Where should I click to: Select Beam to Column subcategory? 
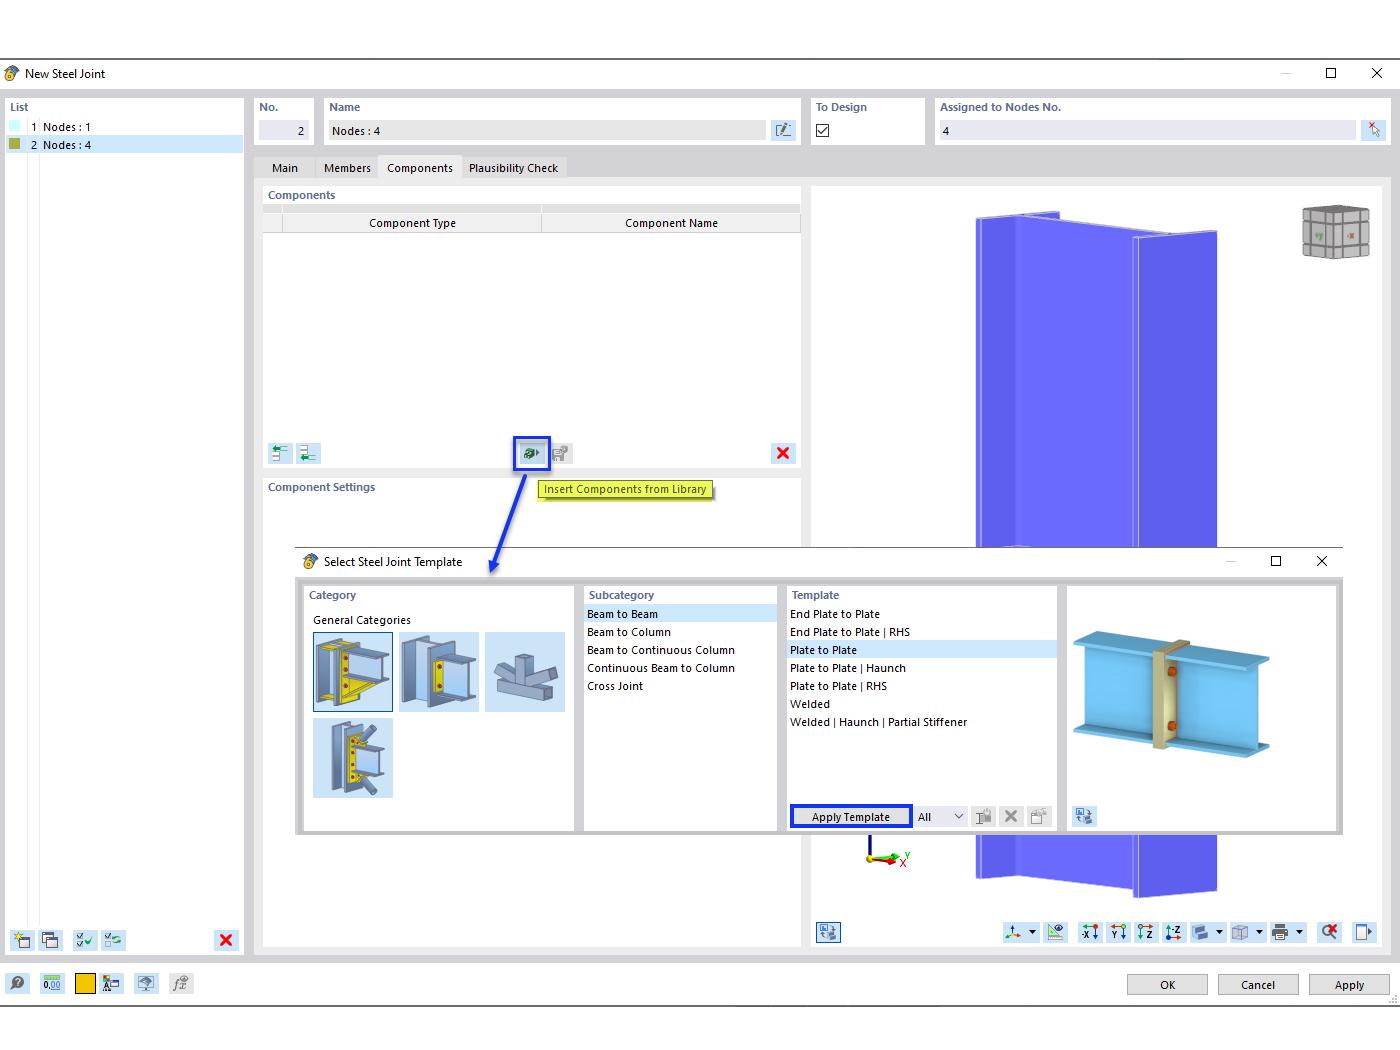click(680, 632)
